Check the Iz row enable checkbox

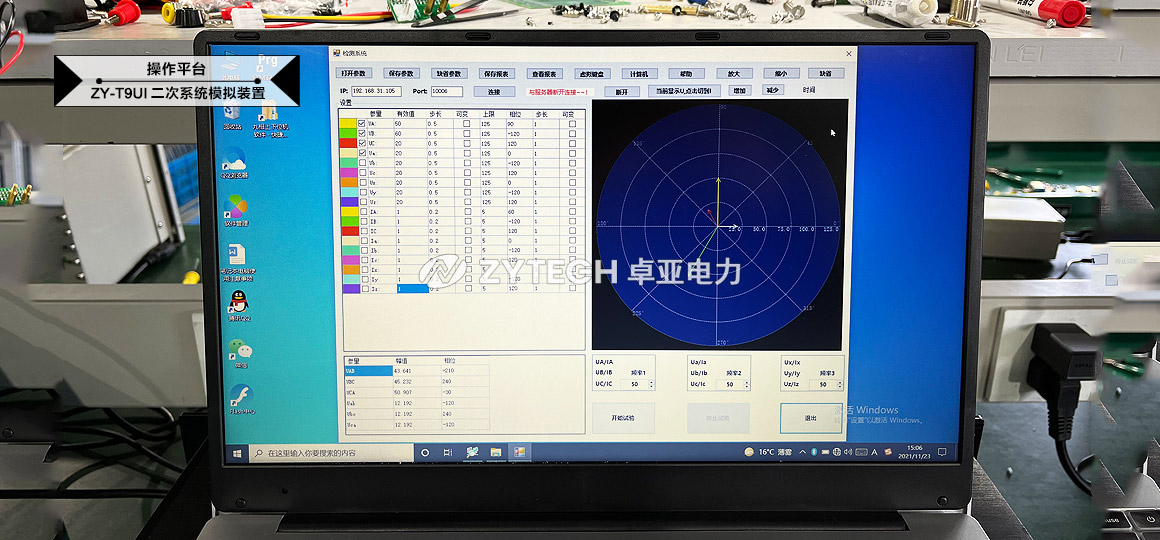click(x=363, y=289)
